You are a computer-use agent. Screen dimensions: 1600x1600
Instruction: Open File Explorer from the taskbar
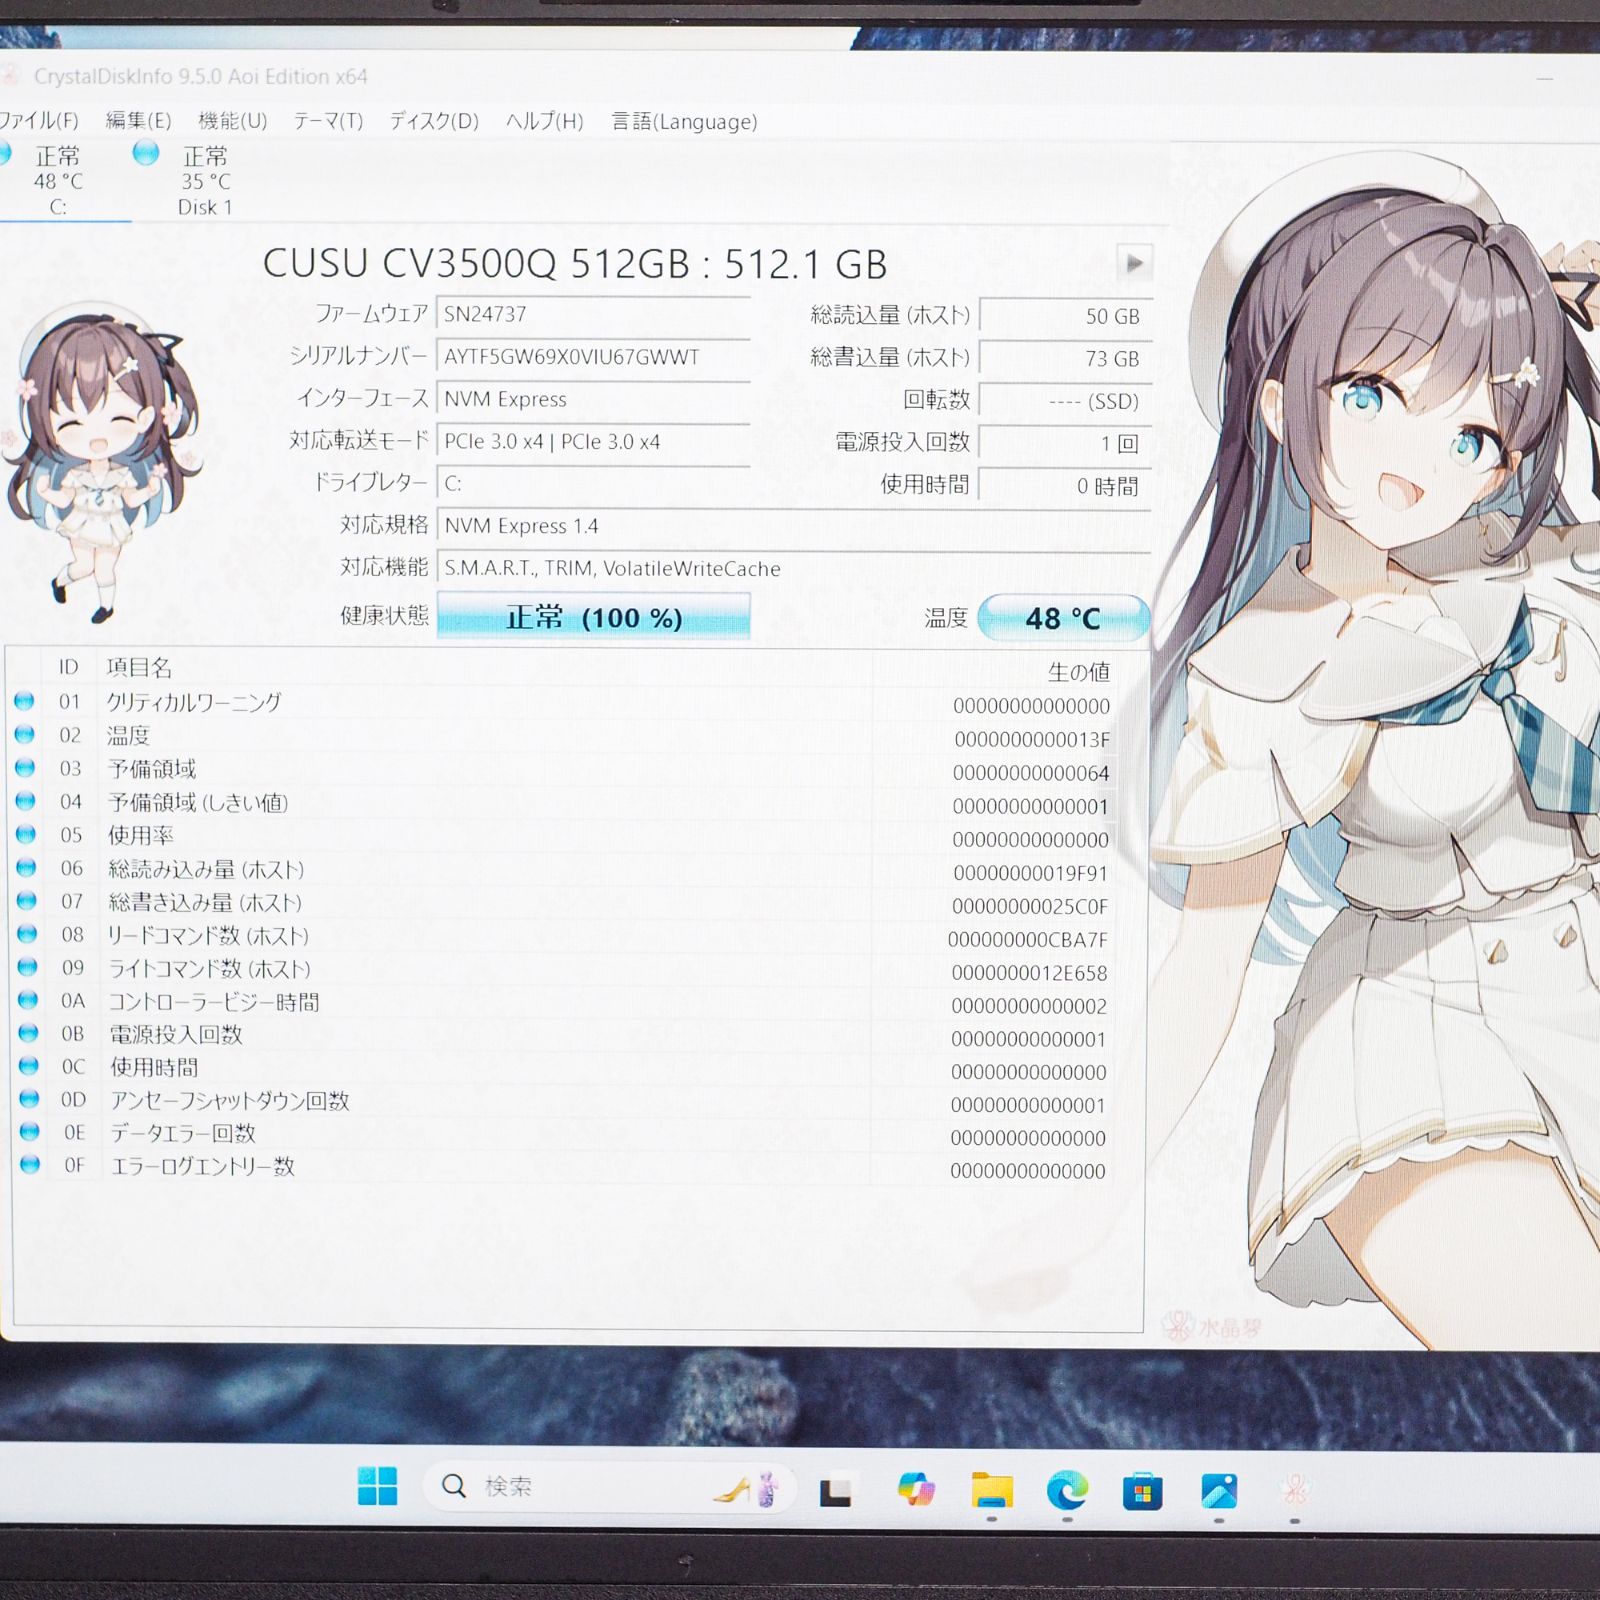[992, 1490]
